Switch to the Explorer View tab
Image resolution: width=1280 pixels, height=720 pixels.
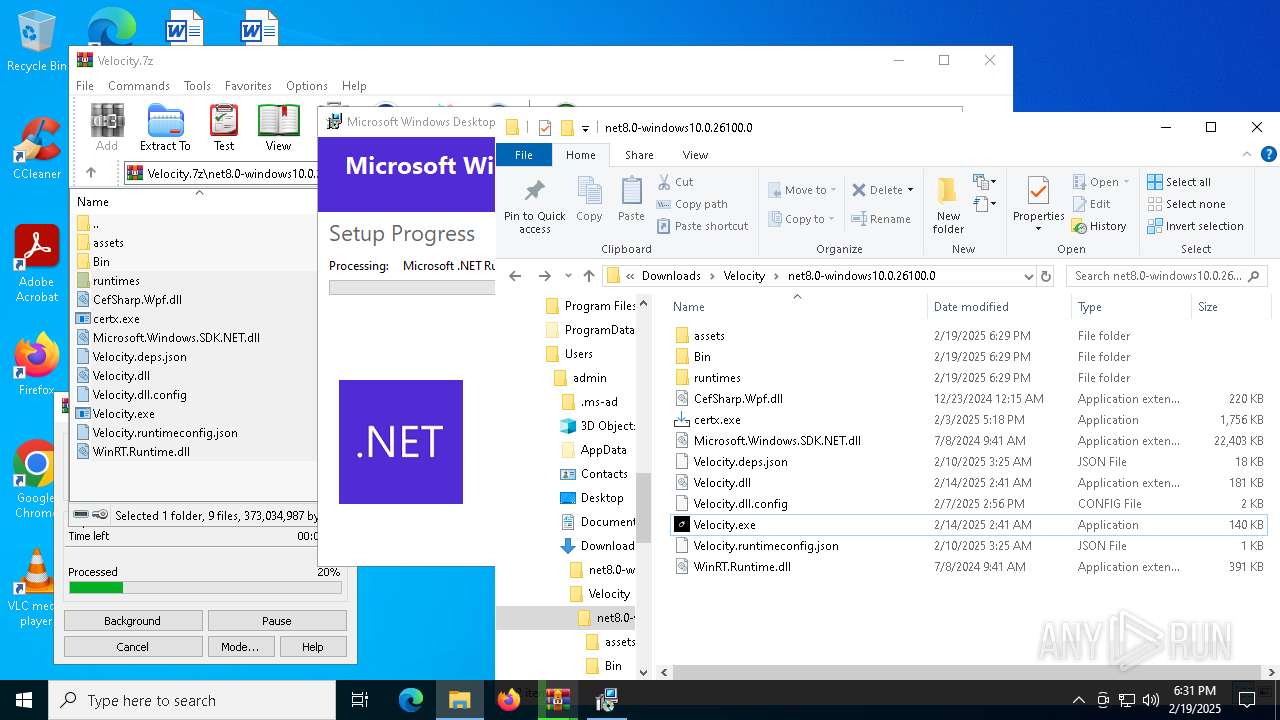(695, 155)
